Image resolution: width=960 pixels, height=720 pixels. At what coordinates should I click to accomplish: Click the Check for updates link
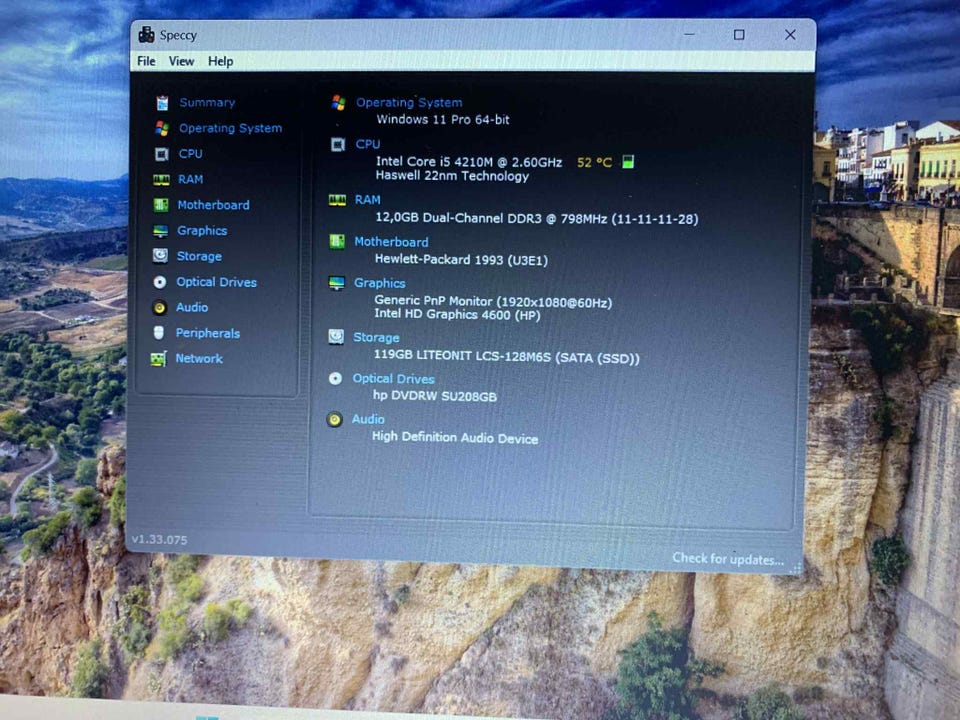(728, 559)
